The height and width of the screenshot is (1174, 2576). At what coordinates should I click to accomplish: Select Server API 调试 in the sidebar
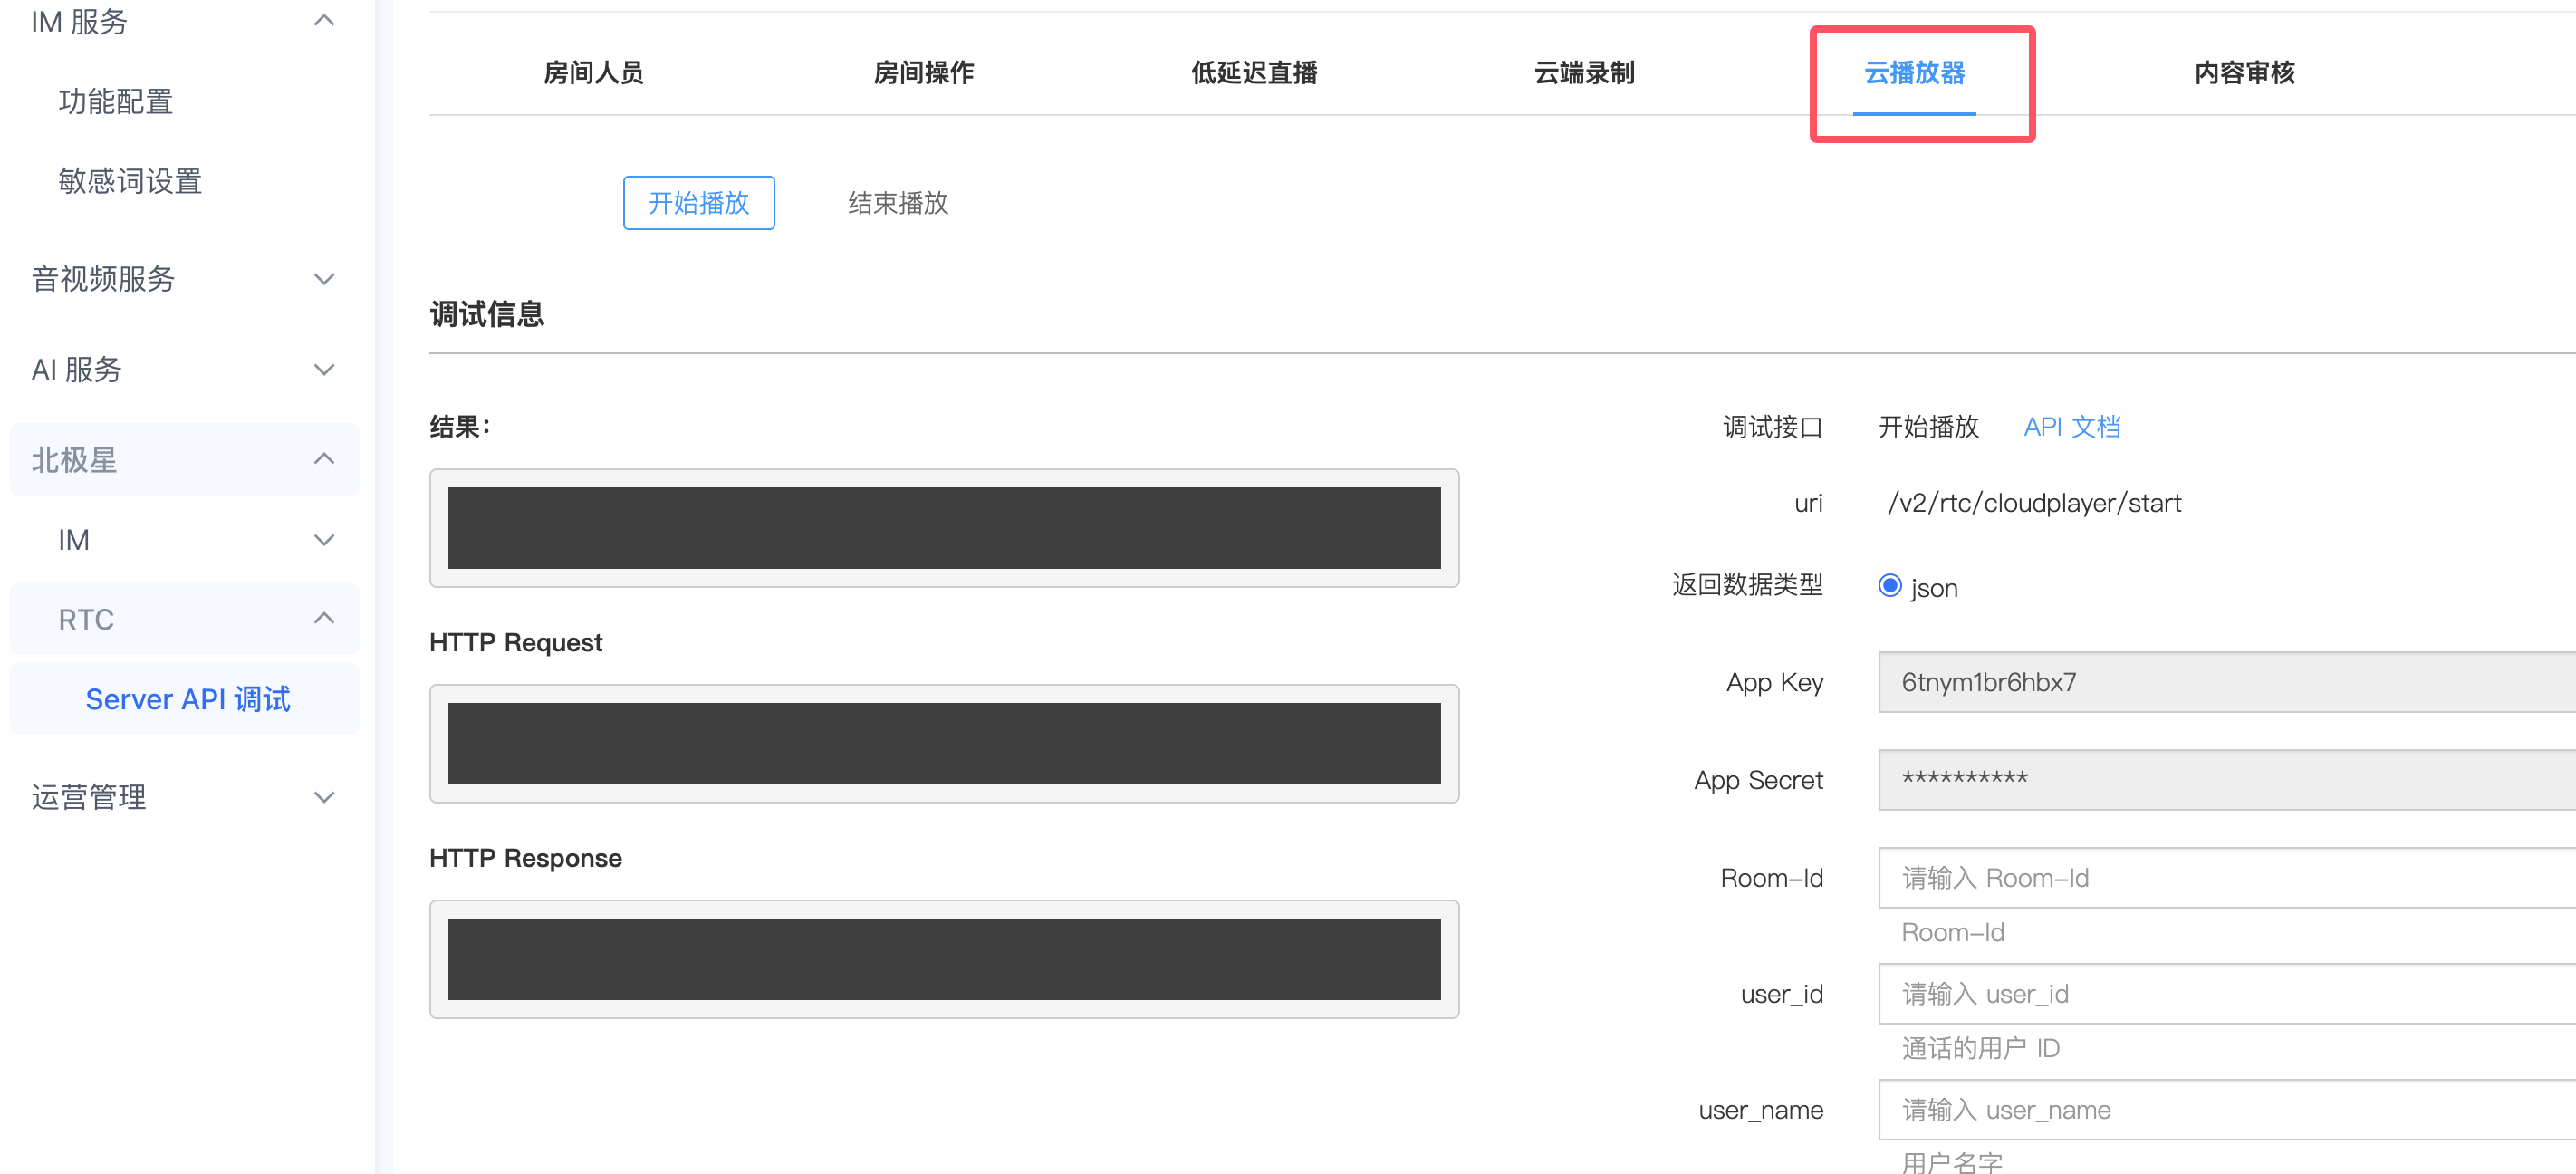[188, 699]
